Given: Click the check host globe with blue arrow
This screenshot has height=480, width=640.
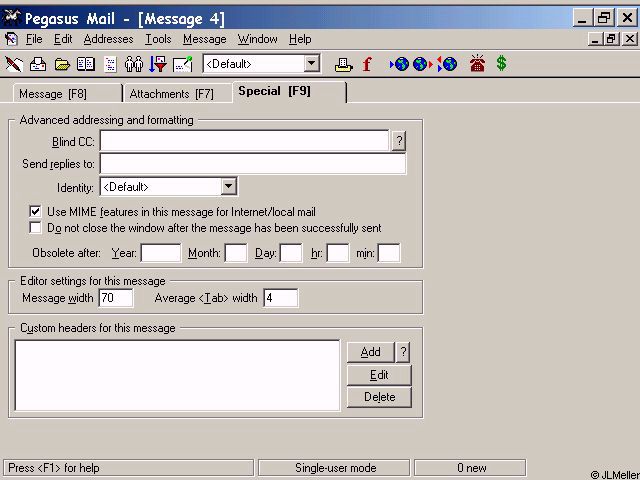Looking at the screenshot, I should [x=399, y=64].
